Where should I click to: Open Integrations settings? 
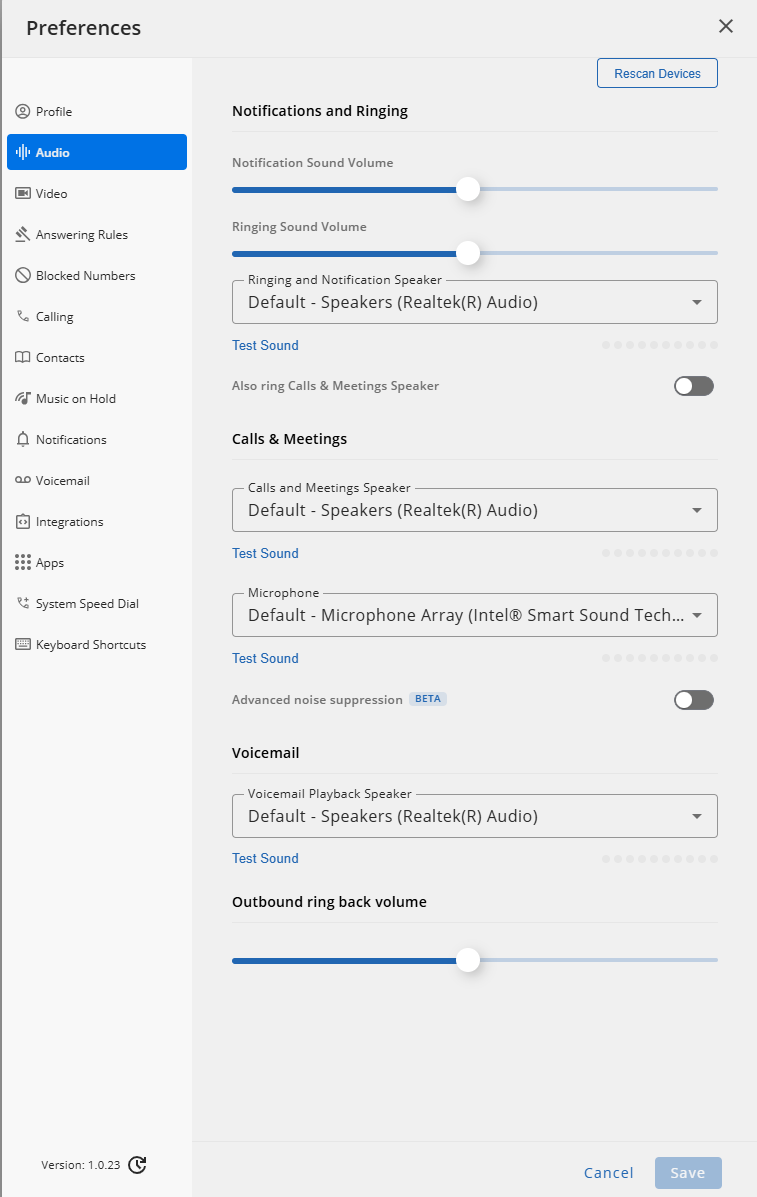click(97, 521)
